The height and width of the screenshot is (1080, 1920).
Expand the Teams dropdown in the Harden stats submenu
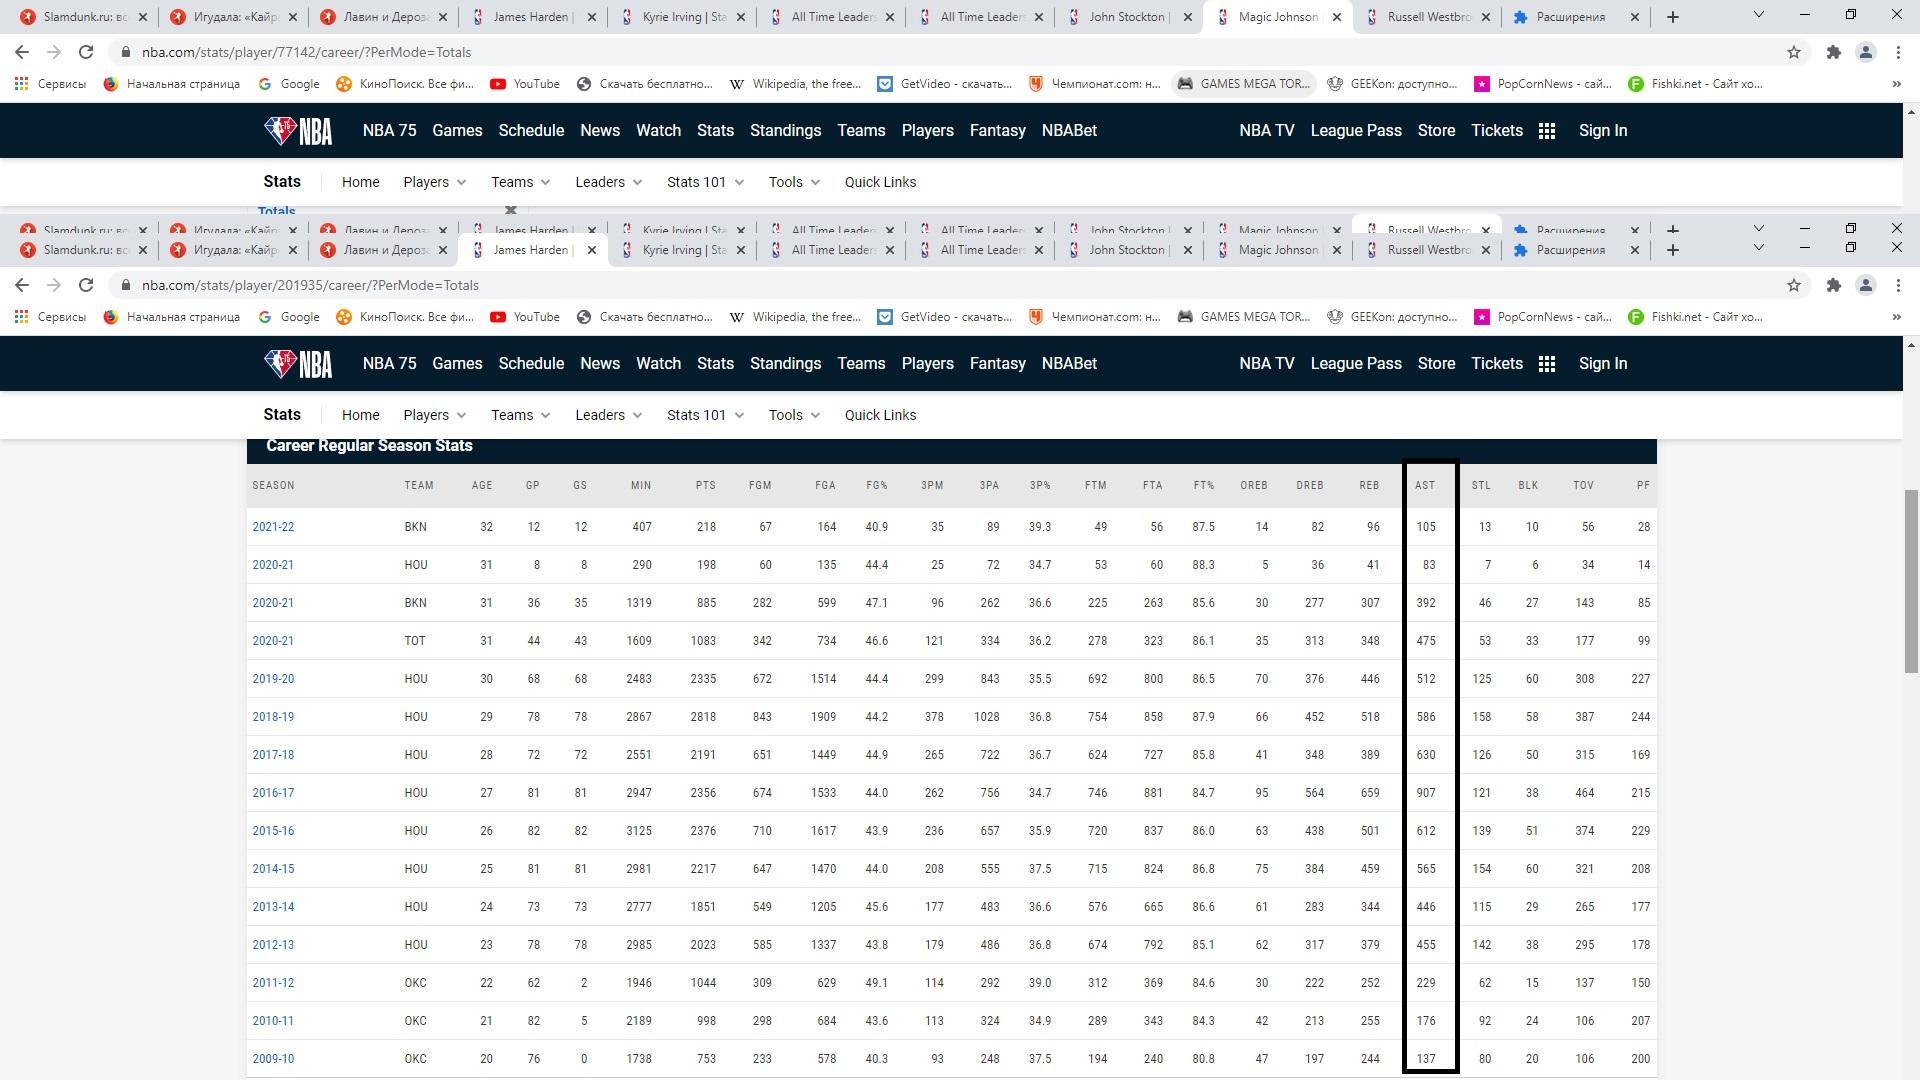(x=521, y=415)
